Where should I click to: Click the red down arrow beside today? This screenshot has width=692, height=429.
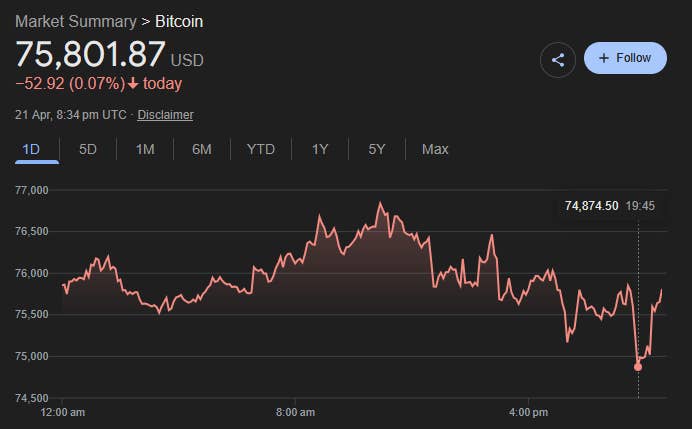pyautogui.click(x=132, y=84)
